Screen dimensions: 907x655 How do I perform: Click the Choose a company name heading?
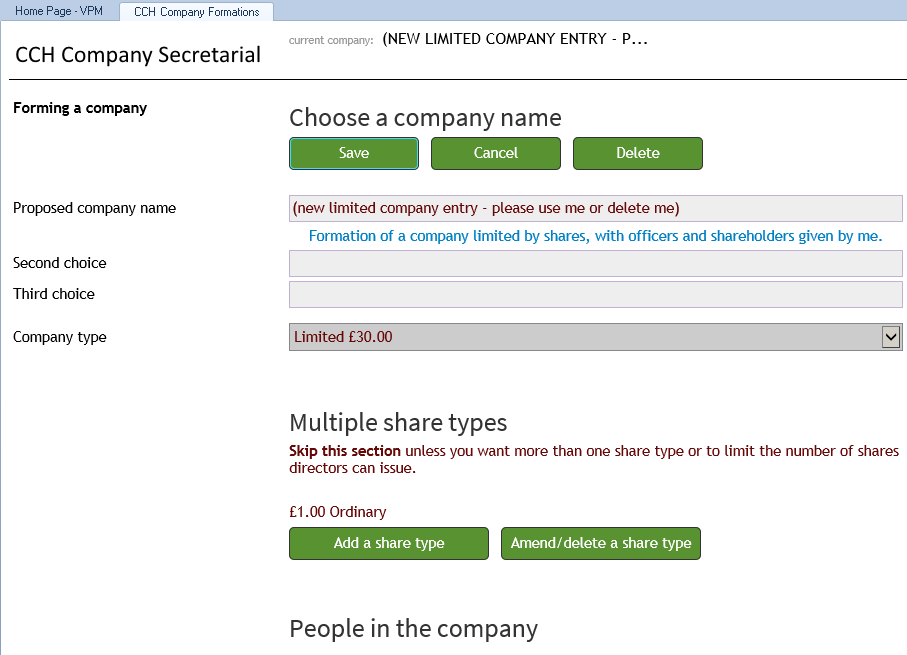425,118
